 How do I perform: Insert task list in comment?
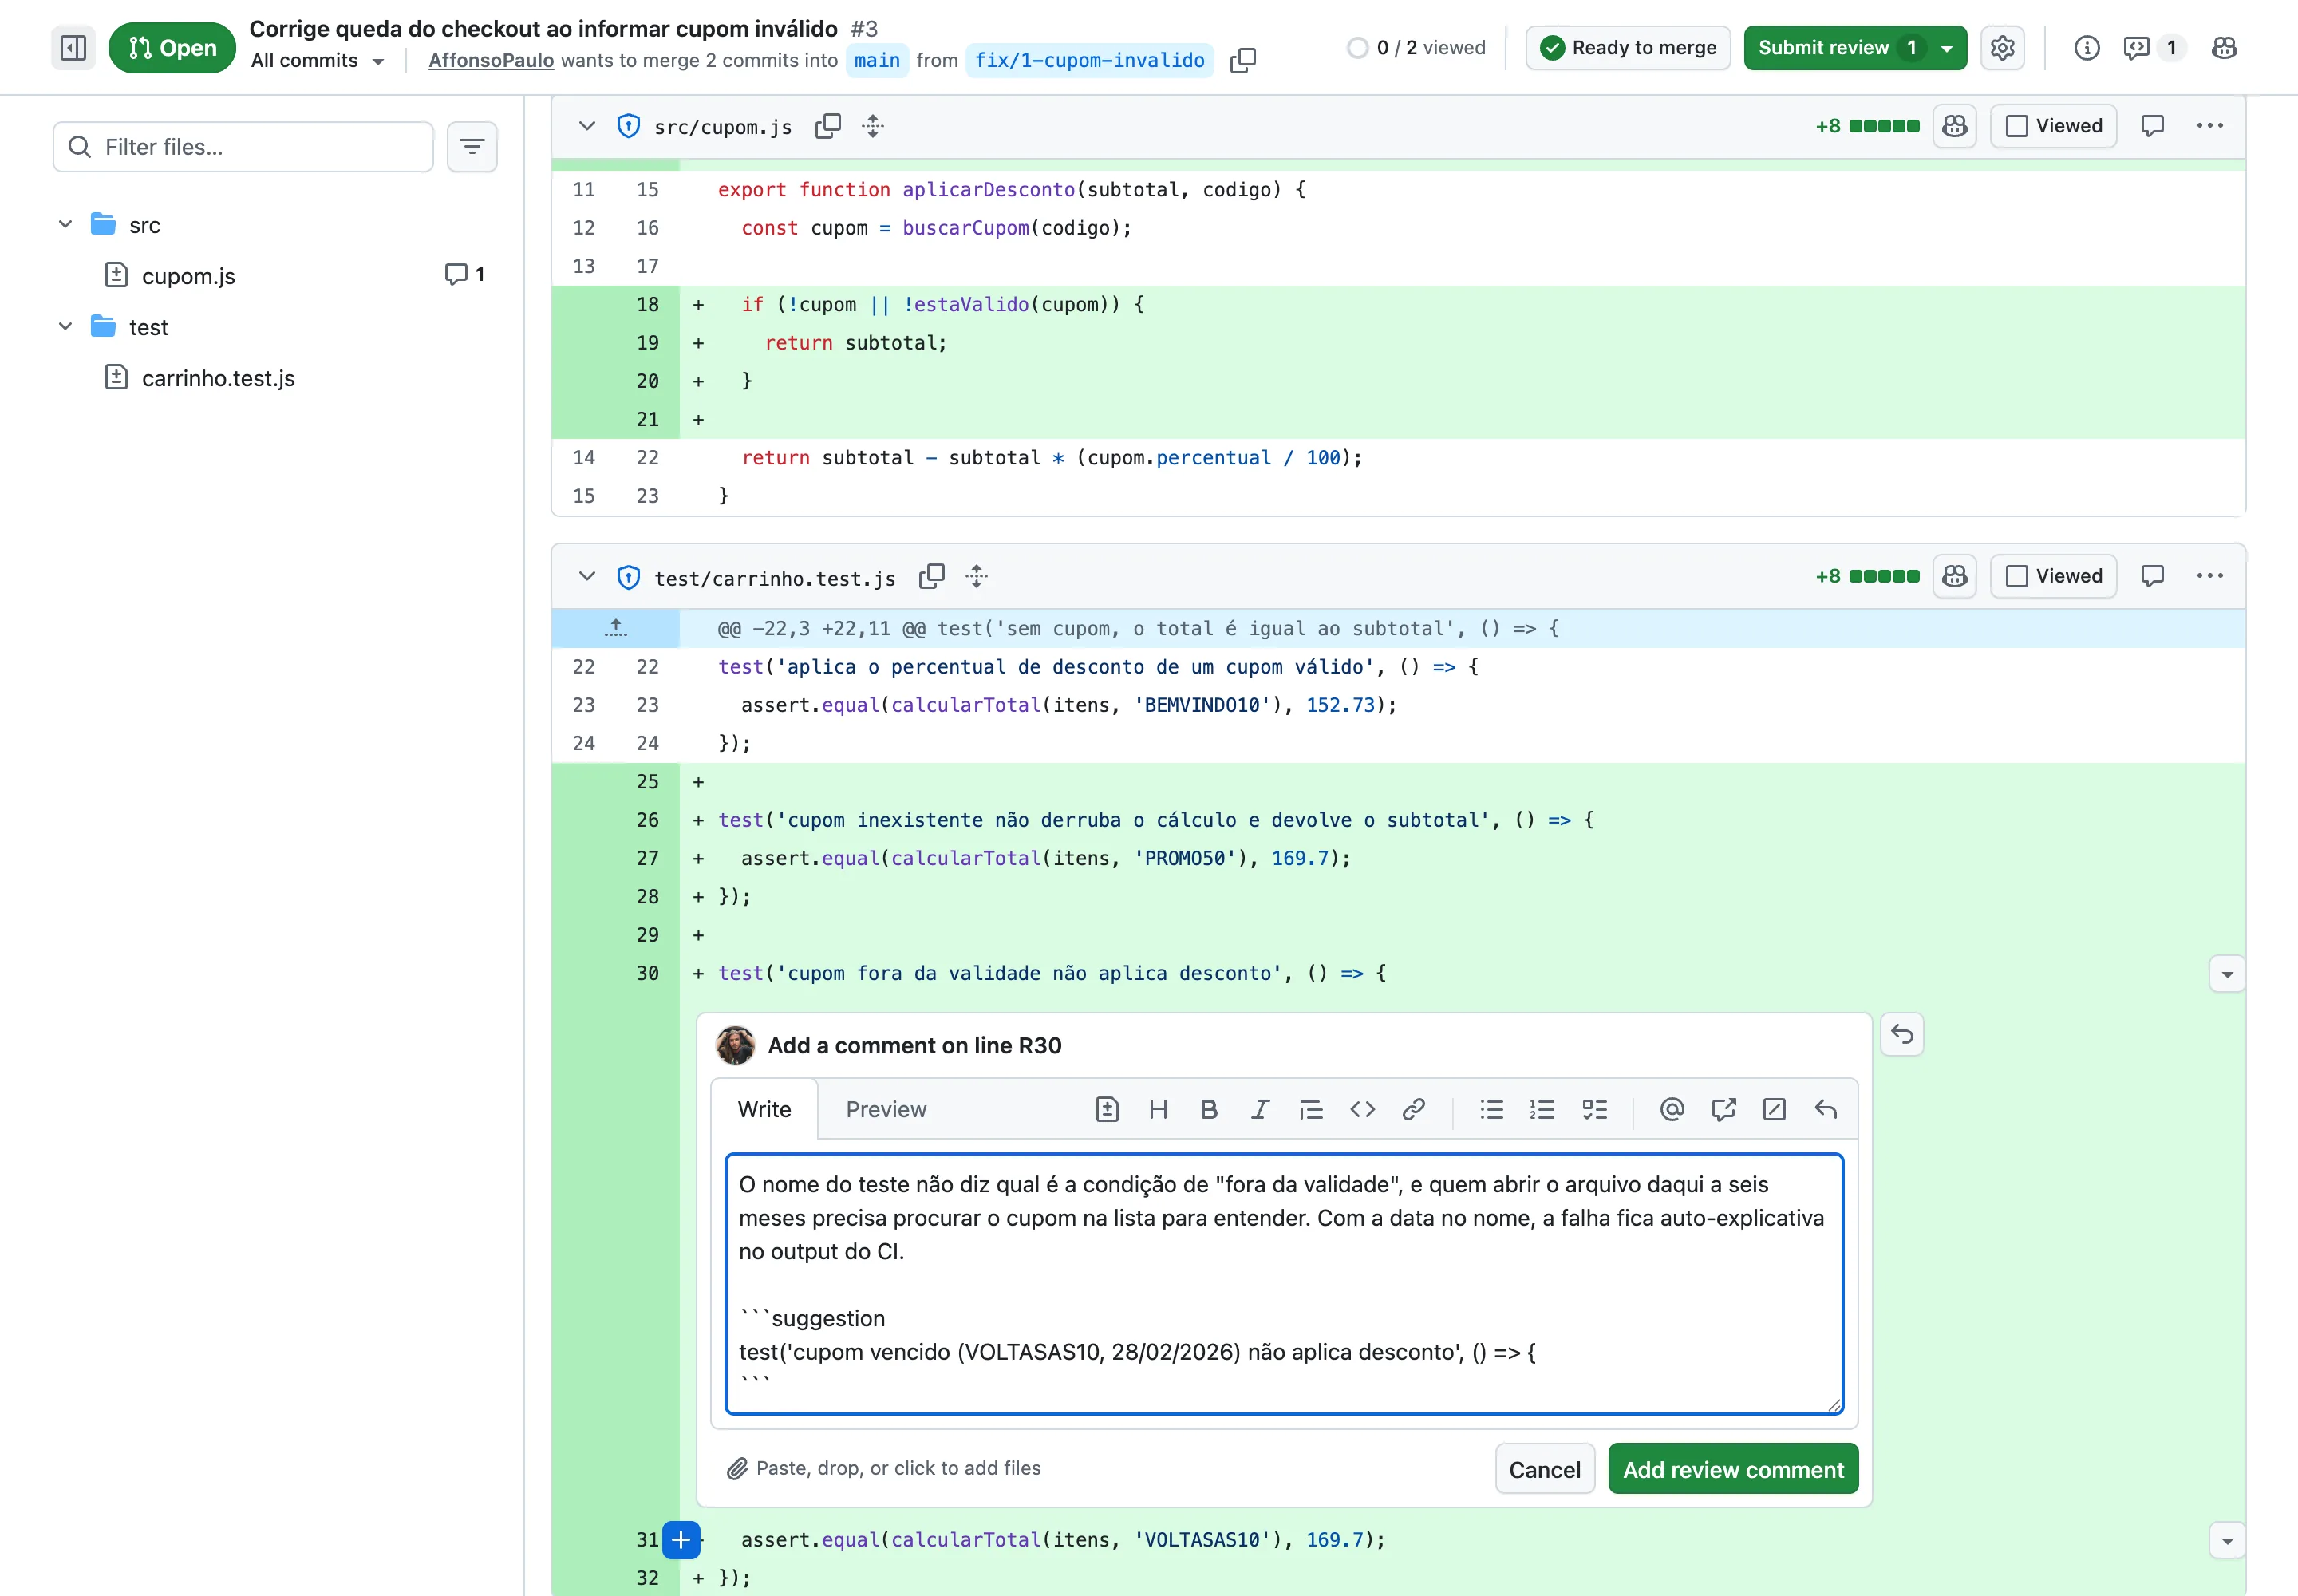tap(1594, 1109)
